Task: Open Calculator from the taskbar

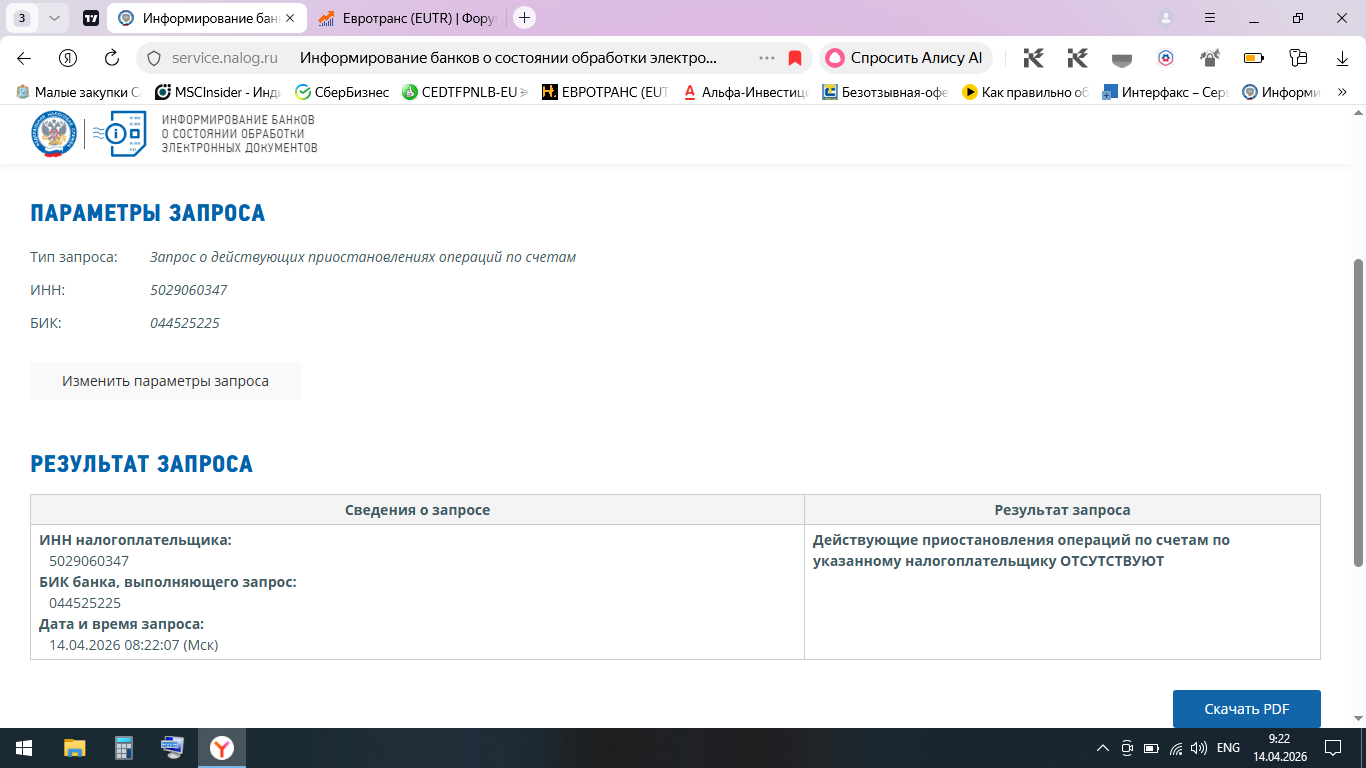Action: pos(124,748)
